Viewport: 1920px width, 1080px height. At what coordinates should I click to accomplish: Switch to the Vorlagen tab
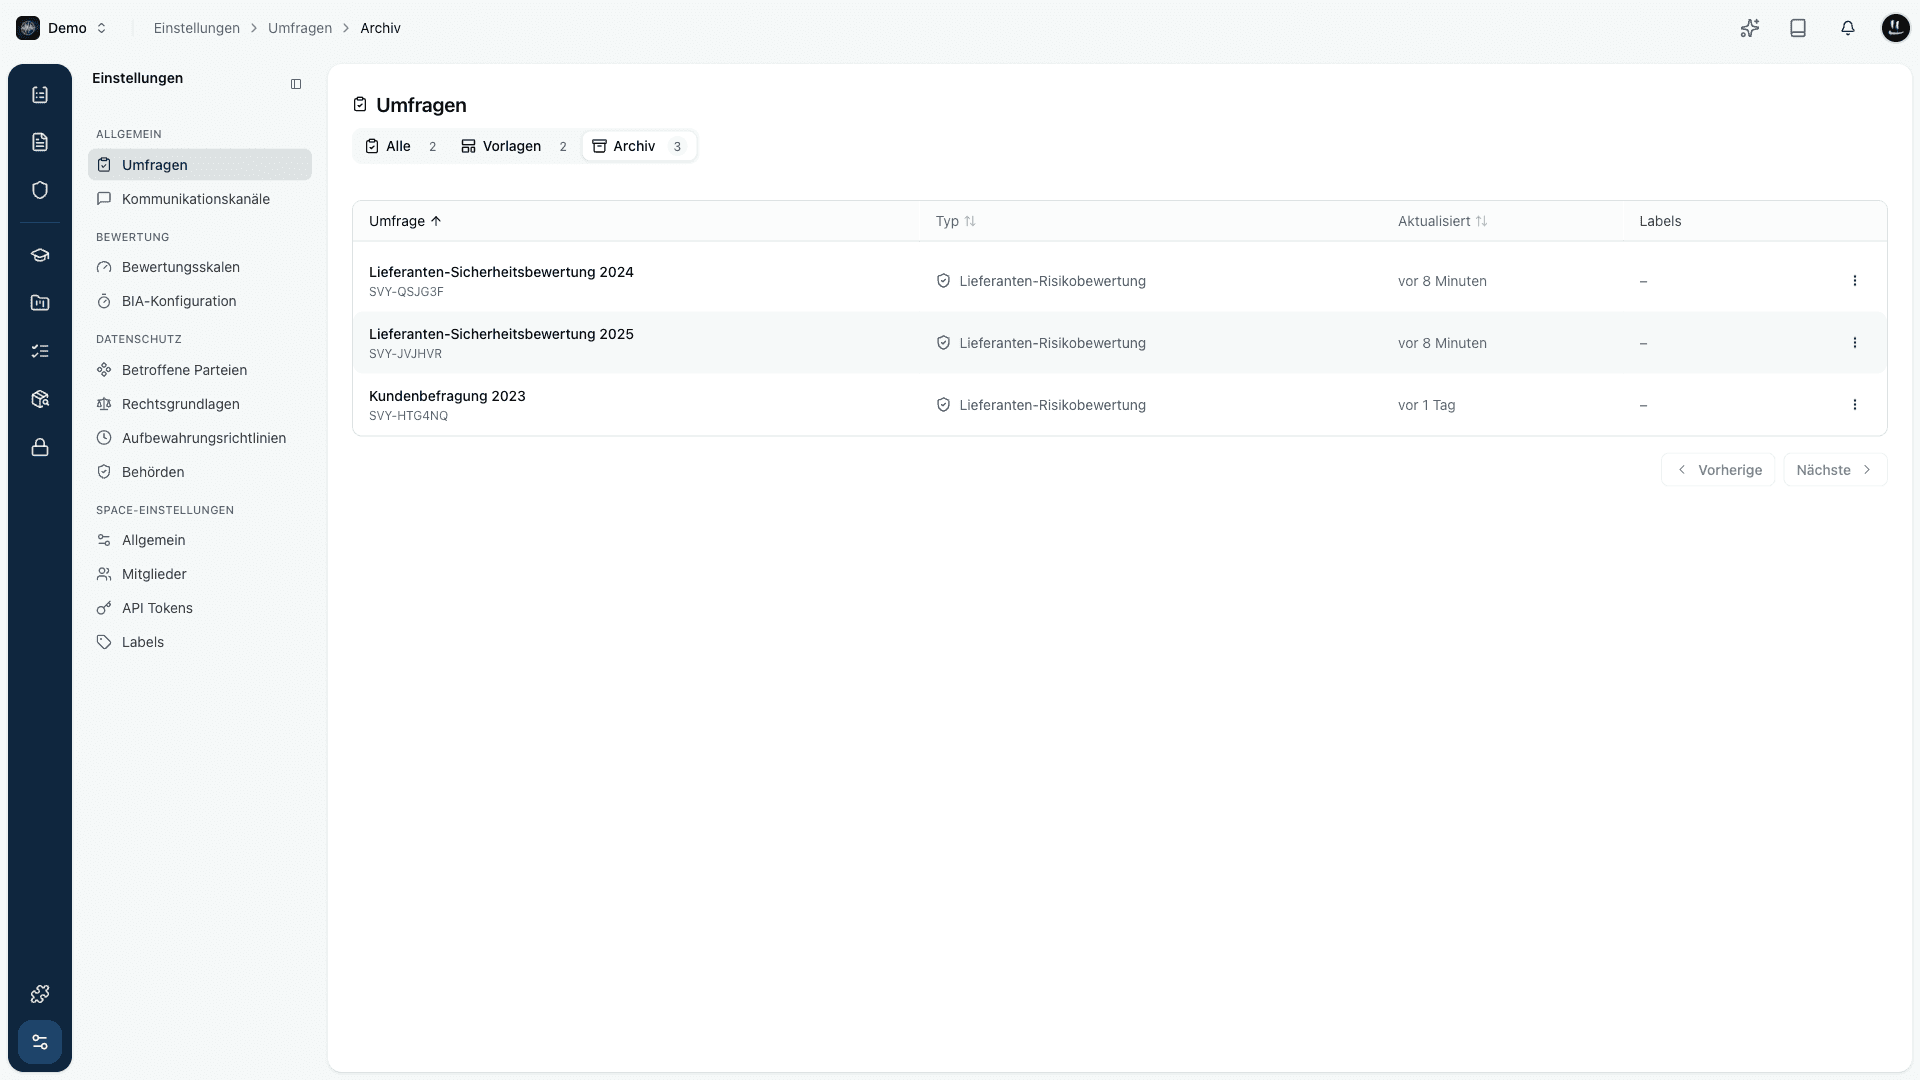click(x=514, y=146)
